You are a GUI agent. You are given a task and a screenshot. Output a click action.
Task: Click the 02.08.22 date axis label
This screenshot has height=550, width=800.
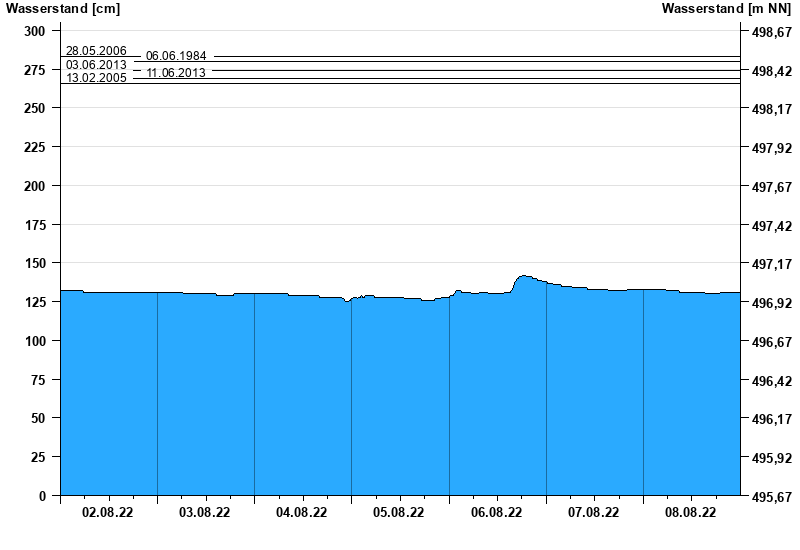[x=108, y=513]
